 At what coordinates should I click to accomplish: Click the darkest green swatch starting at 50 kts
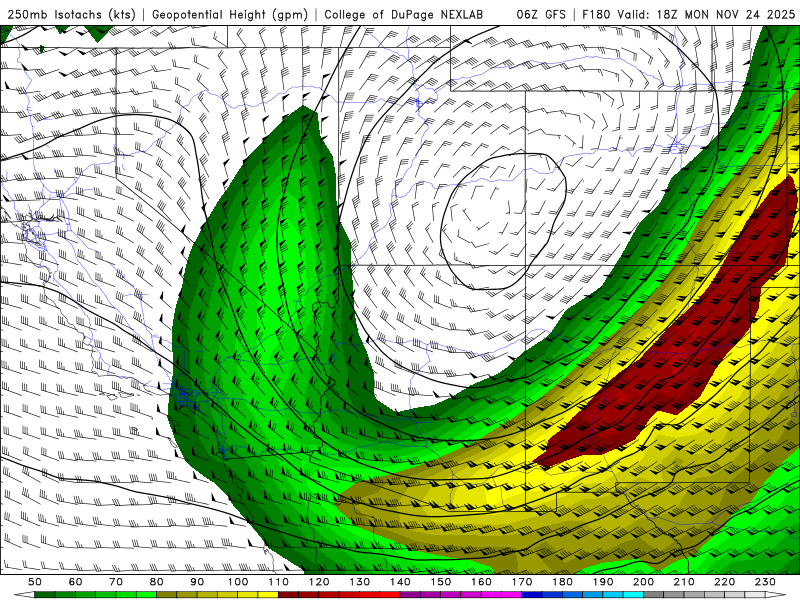tap(44, 595)
